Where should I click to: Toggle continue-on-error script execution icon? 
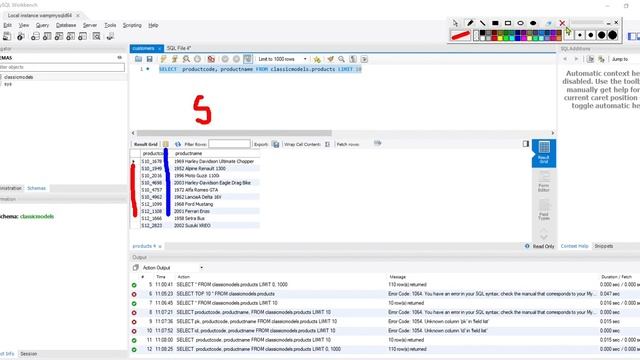pos(211,59)
